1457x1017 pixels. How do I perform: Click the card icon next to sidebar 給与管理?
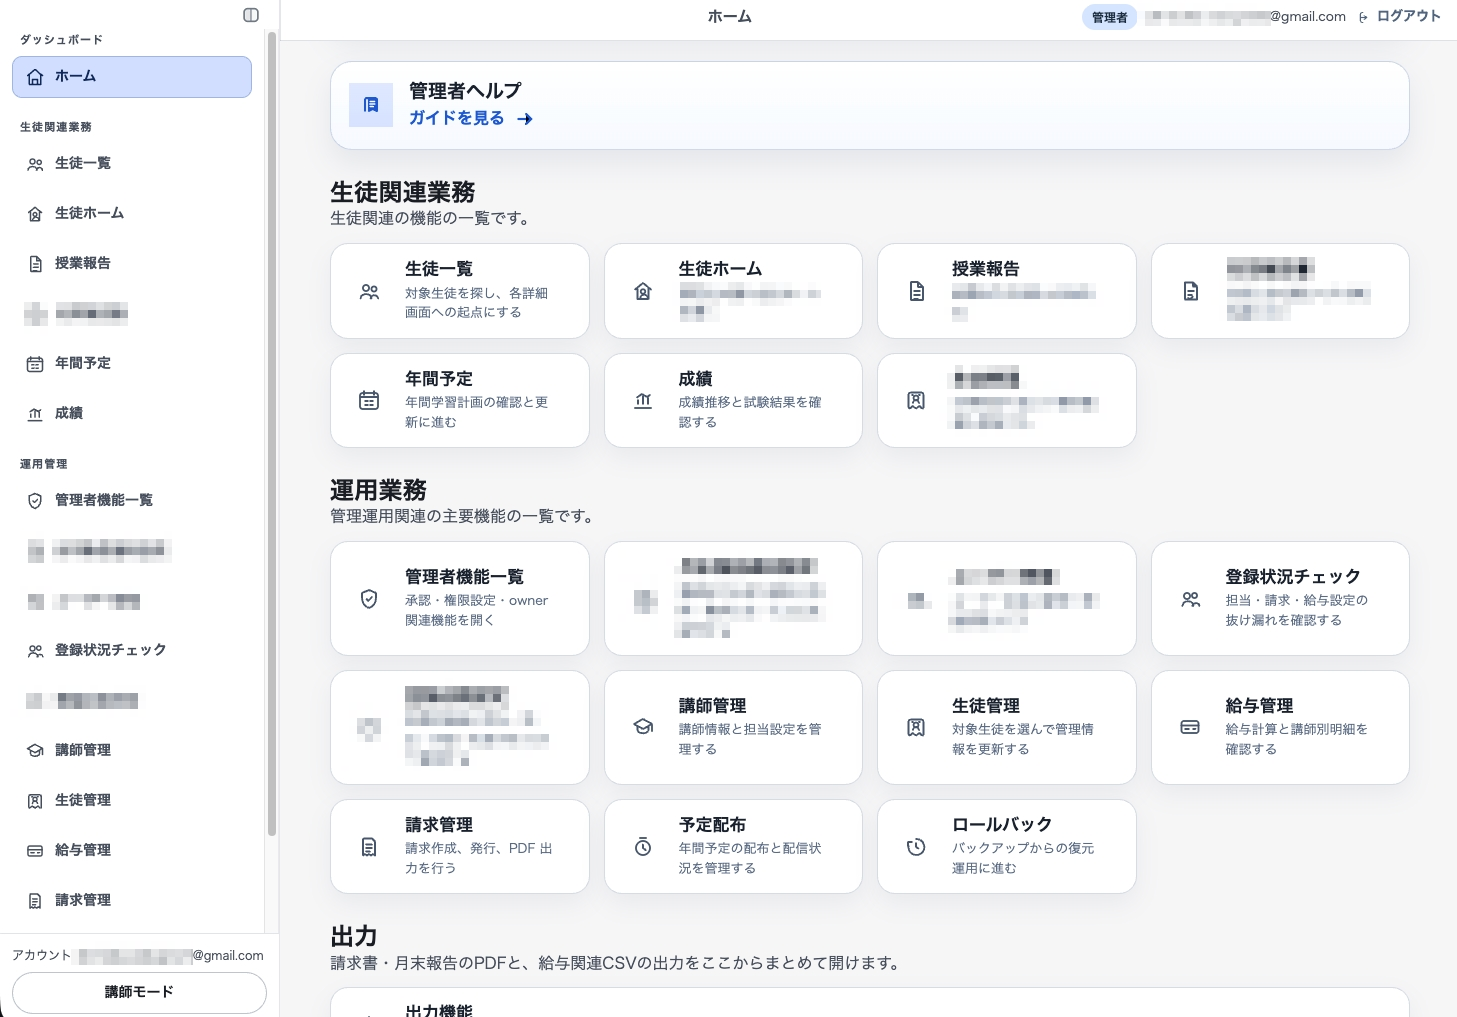click(x=35, y=851)
